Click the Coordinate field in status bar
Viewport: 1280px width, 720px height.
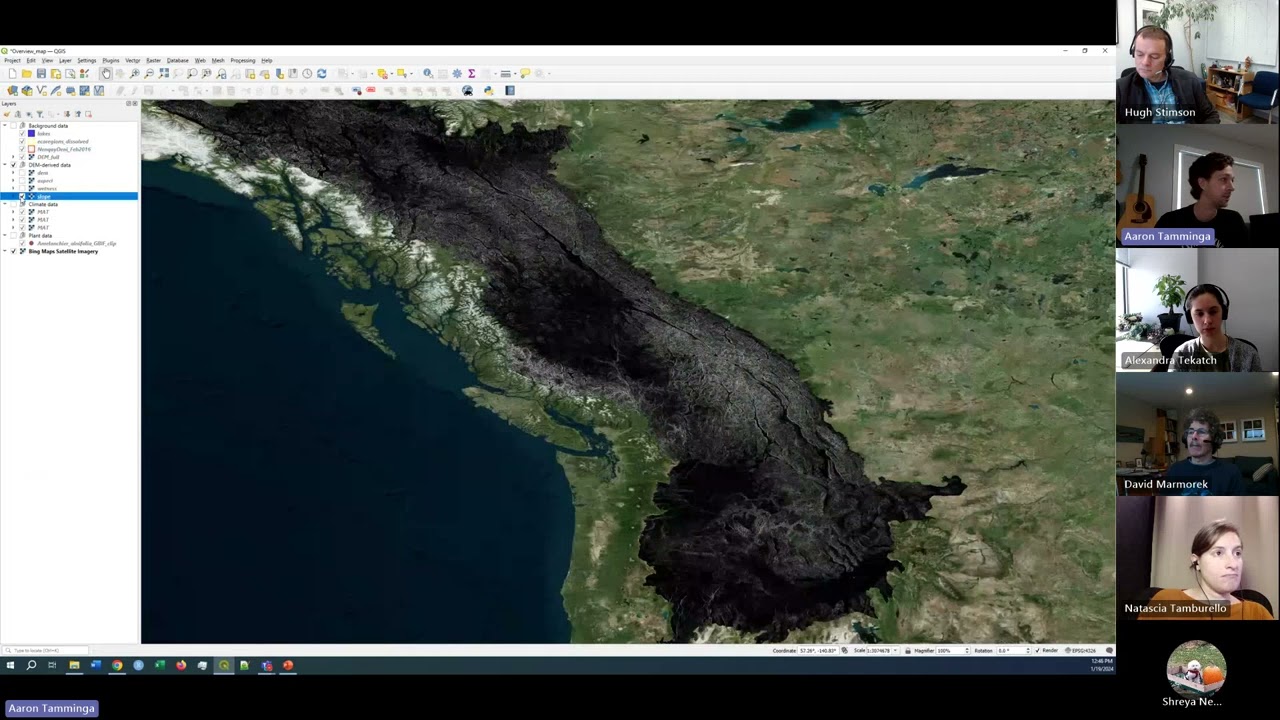coord(819,650)
